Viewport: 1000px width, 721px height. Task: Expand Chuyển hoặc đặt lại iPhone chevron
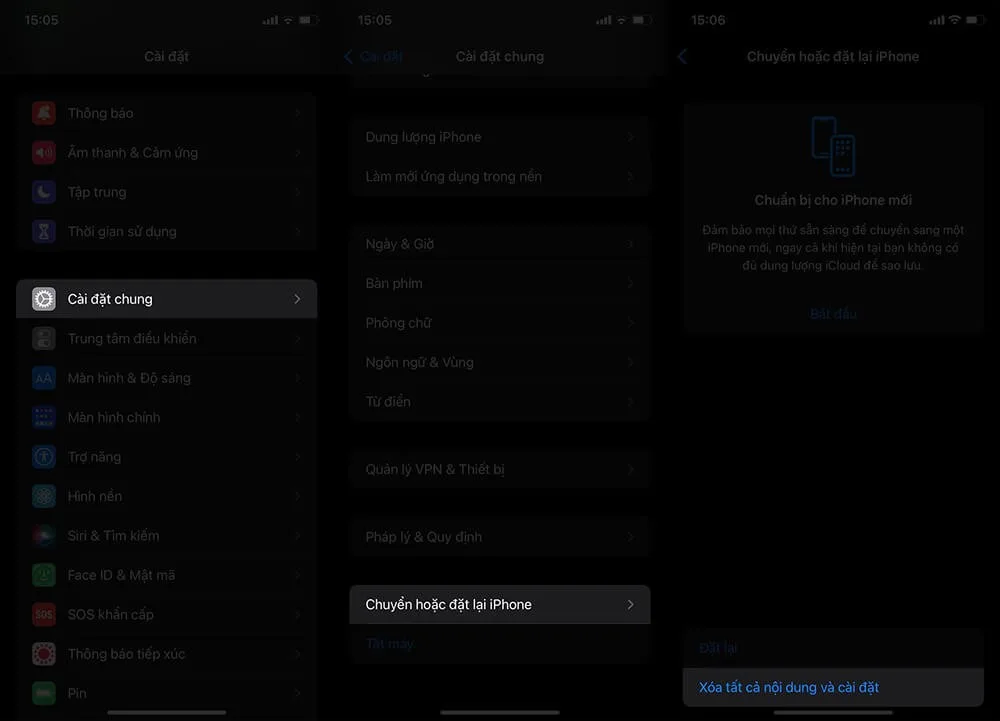pos(630,605)
